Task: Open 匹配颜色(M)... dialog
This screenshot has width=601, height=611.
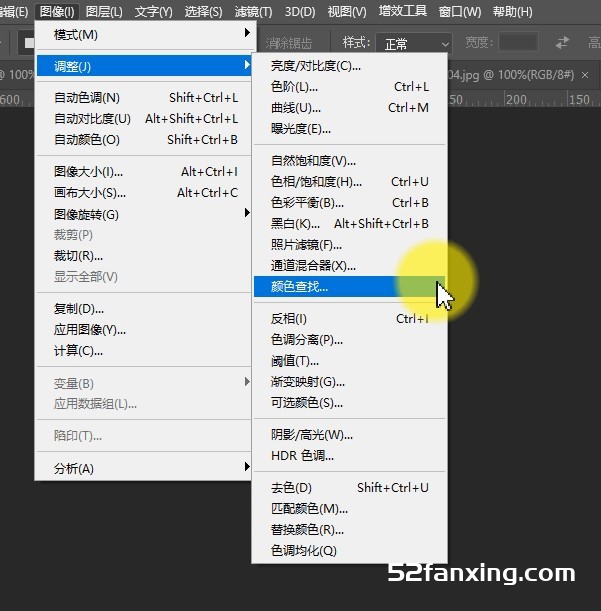Action: click(x=349, y=509)
